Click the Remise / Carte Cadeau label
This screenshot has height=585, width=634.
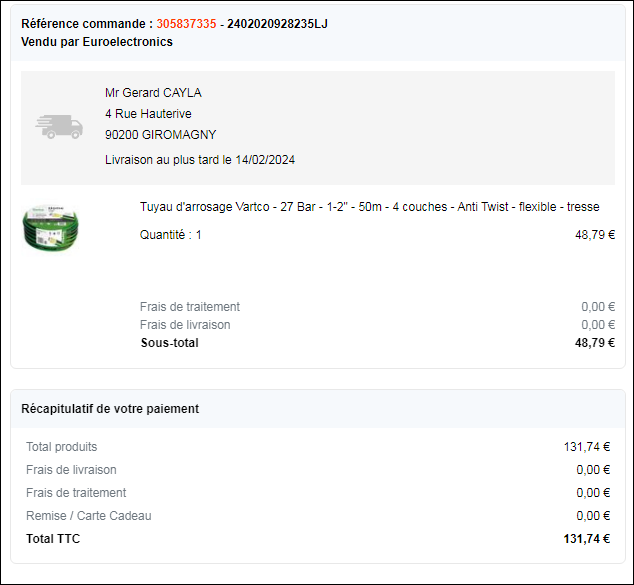[89, 516]
